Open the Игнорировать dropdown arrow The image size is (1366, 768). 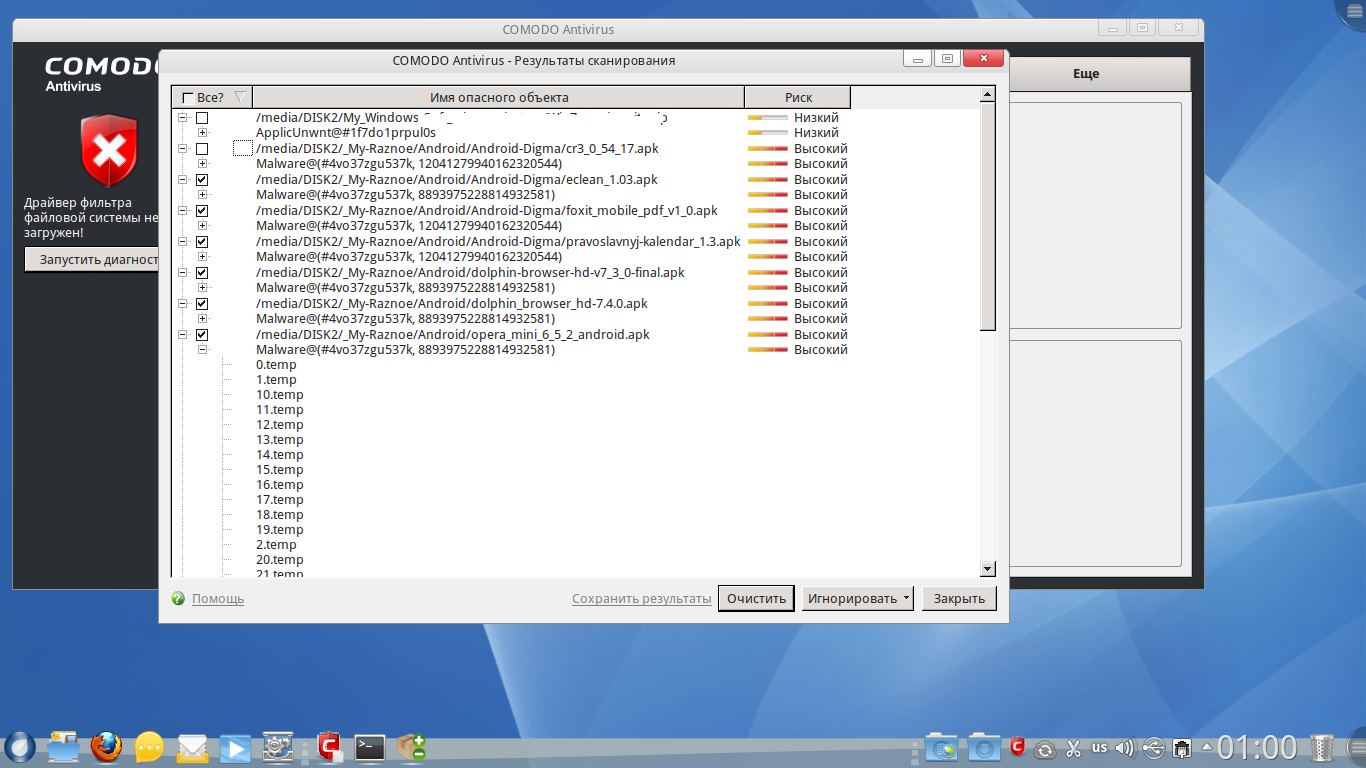[x=905, y=598]
